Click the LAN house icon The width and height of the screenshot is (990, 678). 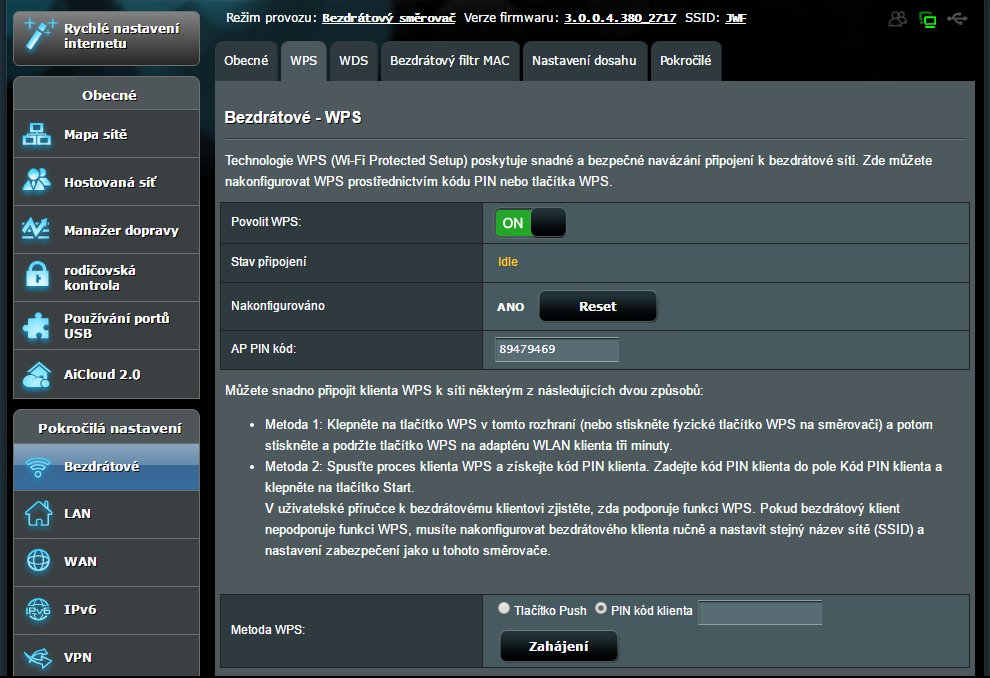coord(38,513)
